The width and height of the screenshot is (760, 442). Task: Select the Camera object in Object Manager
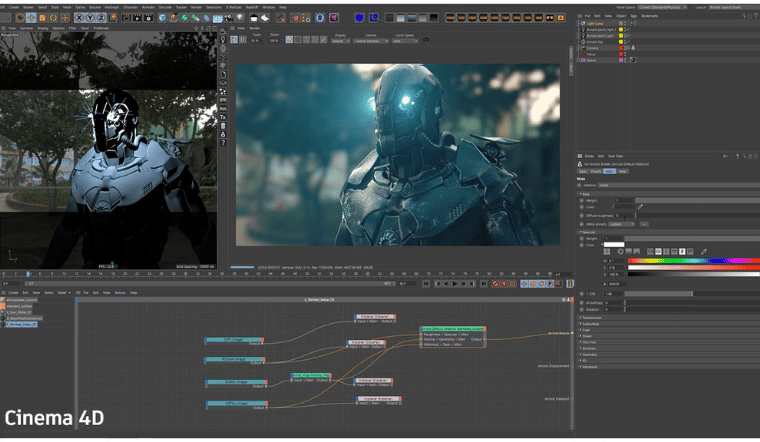592,48
